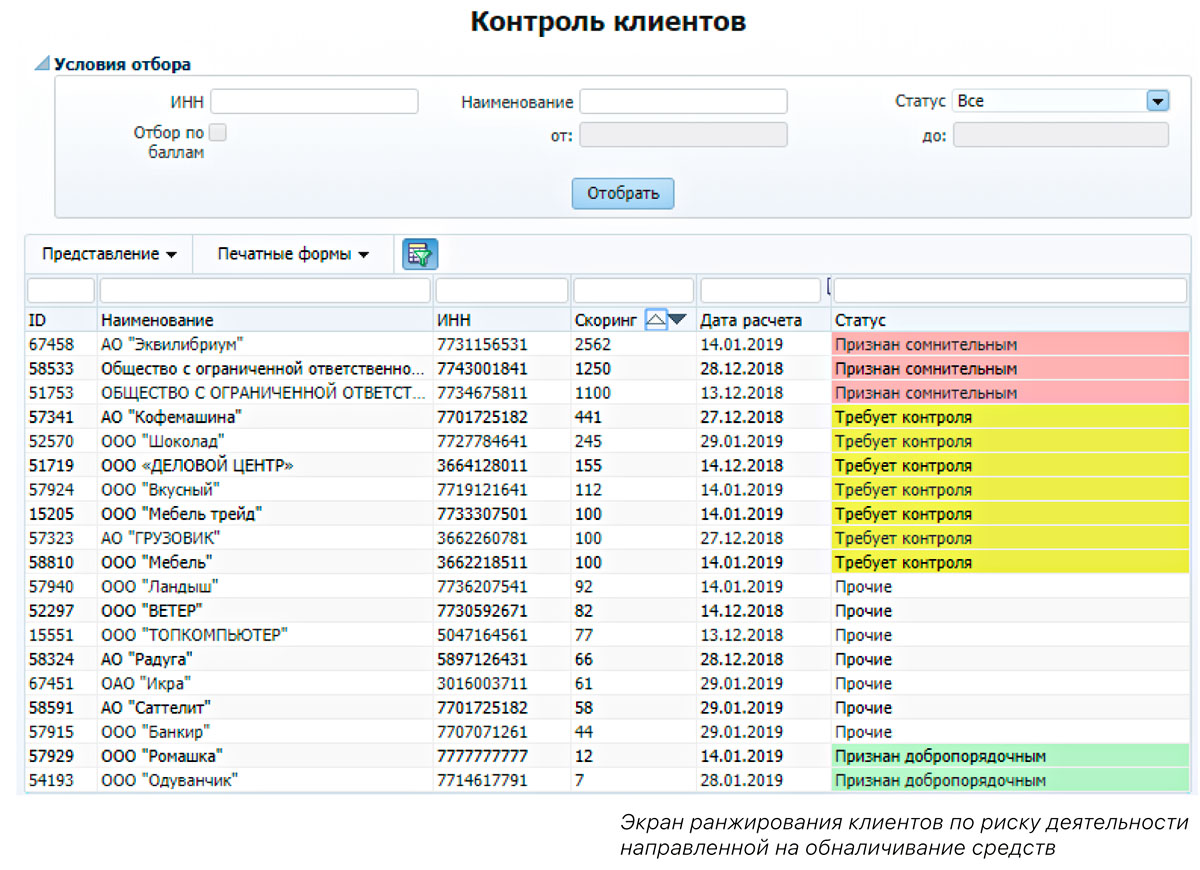Click yellow status cell for АО "Кофемашина"

[x=1010, y=417]
